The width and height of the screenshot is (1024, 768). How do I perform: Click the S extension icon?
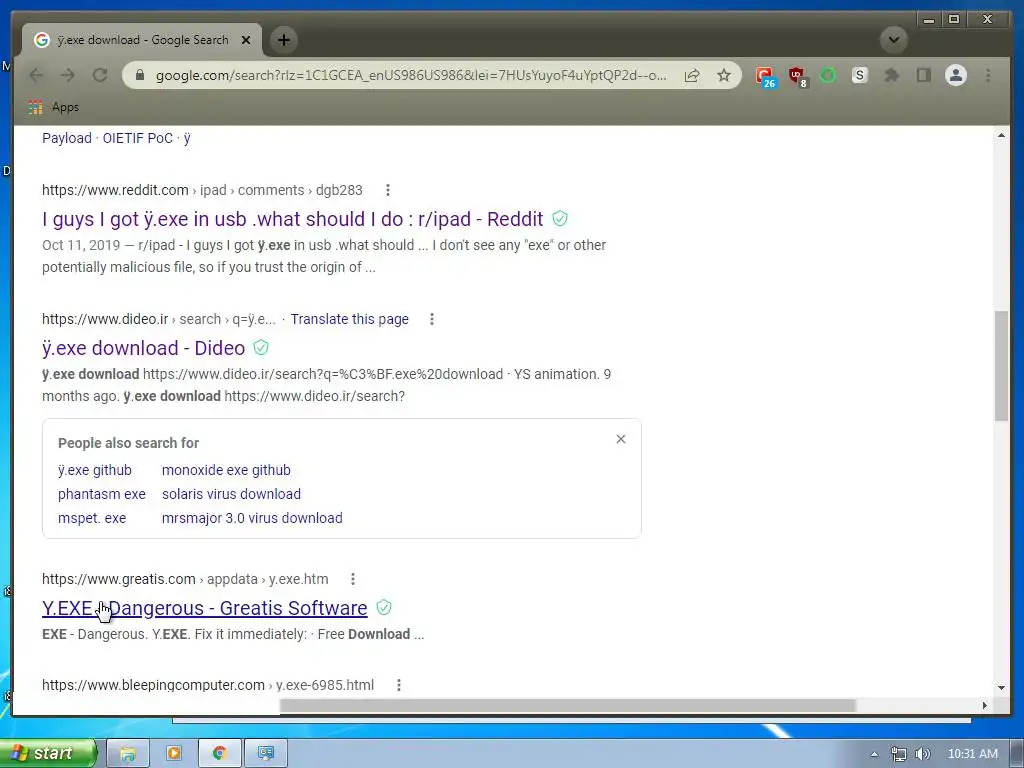point(860,76)
